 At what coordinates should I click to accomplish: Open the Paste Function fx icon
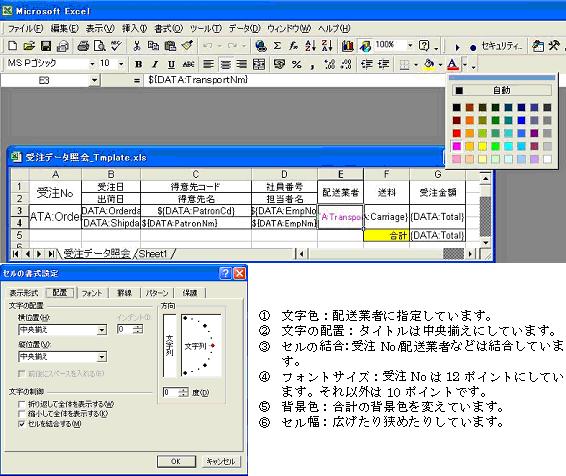pos(293,46)
